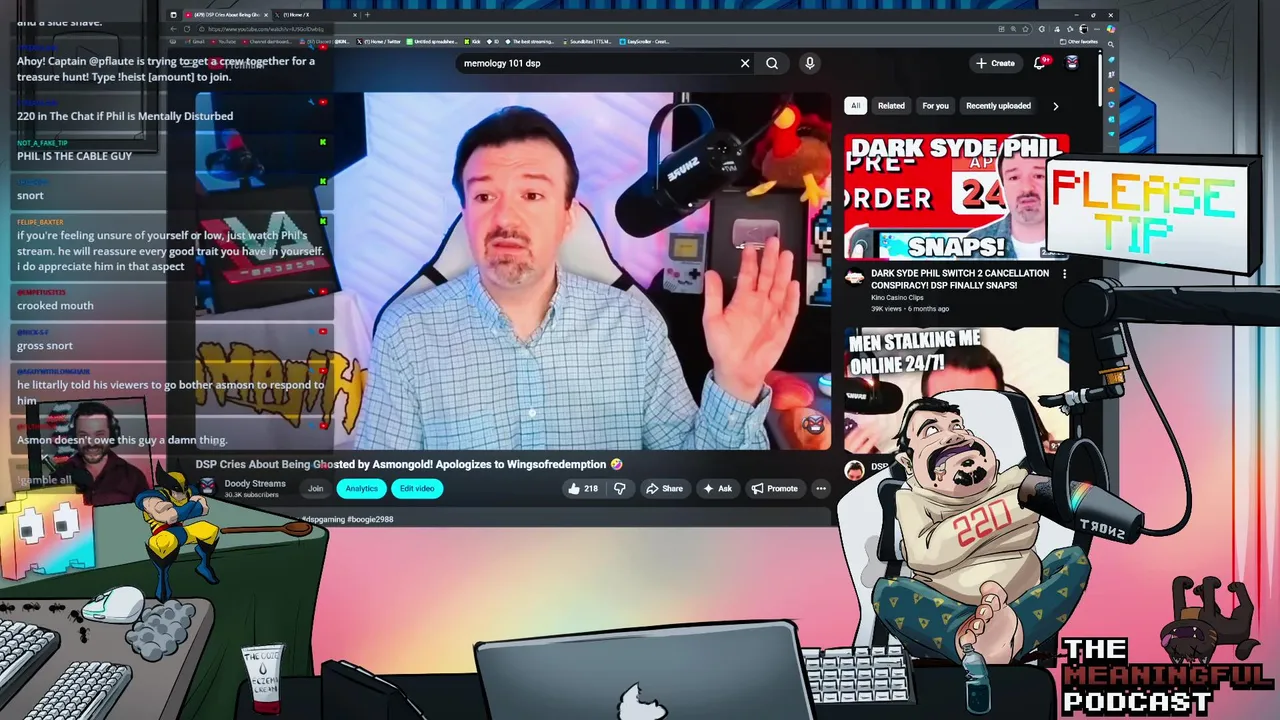Open browser settings ellipsis menu
This screenshot has width=1280, height=720.
point(1096,29)
